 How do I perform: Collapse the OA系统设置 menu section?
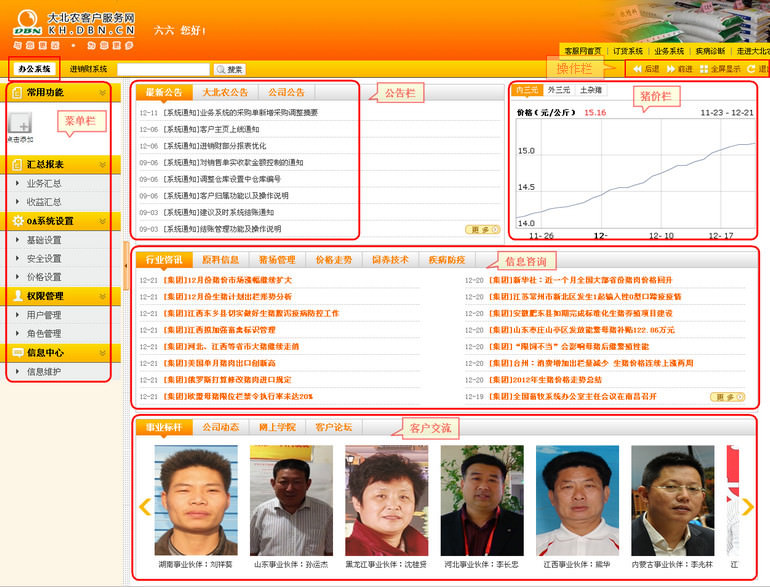[x=102, y=220]
